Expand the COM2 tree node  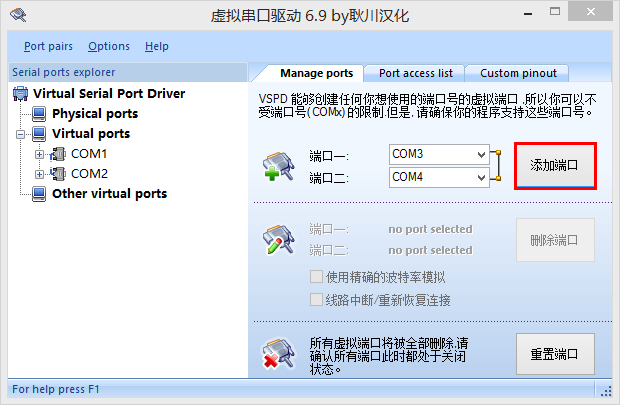point(39,174)
